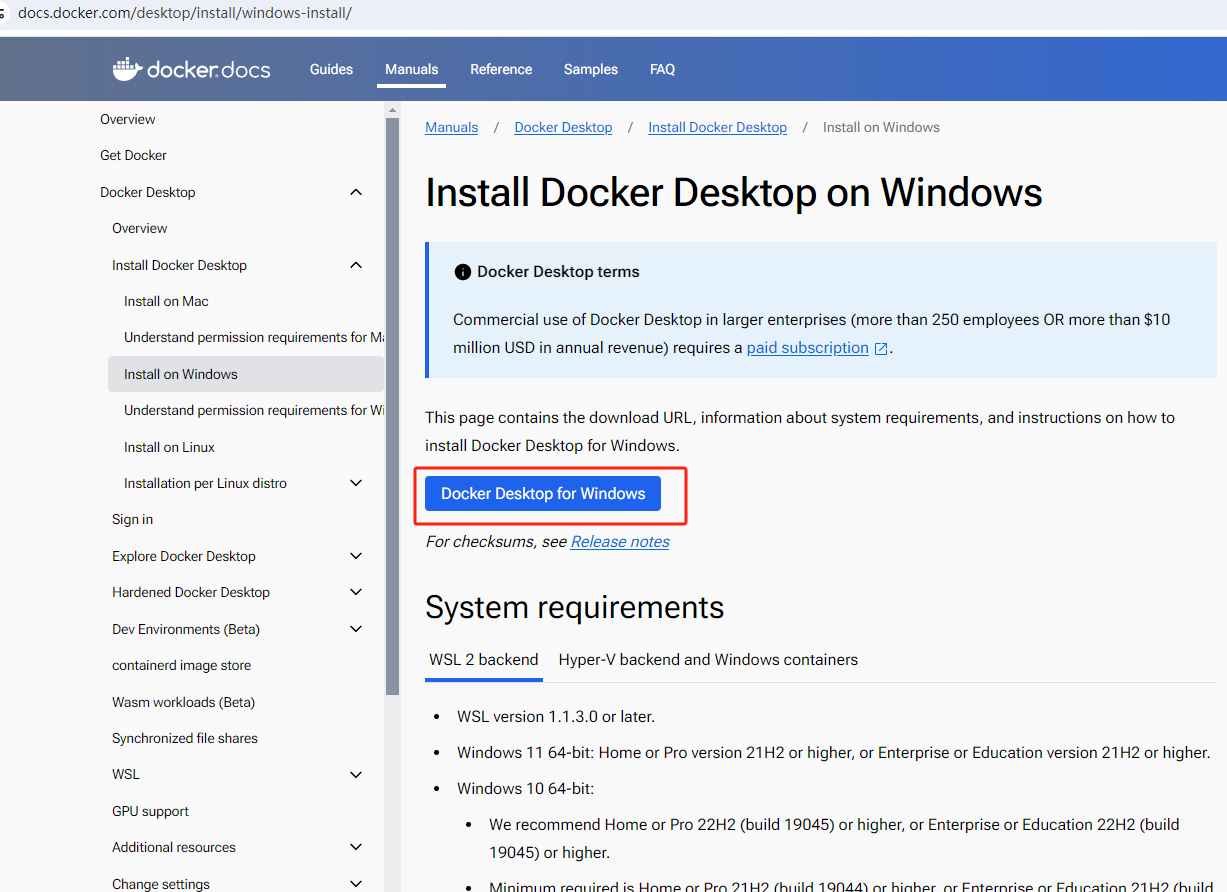Screen dimensions: 1227x892
Task: Collapse the Docker Desktop sidebar section
Action: point(356,192)
